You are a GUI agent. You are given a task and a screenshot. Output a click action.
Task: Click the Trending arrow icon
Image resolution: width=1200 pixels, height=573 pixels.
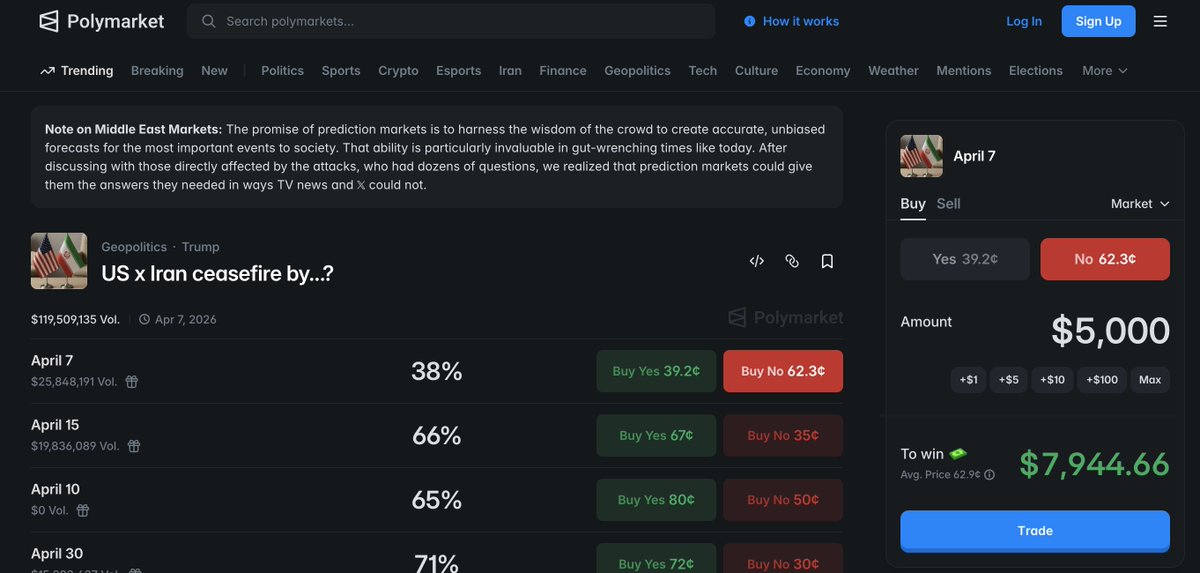tap(47, 71)
